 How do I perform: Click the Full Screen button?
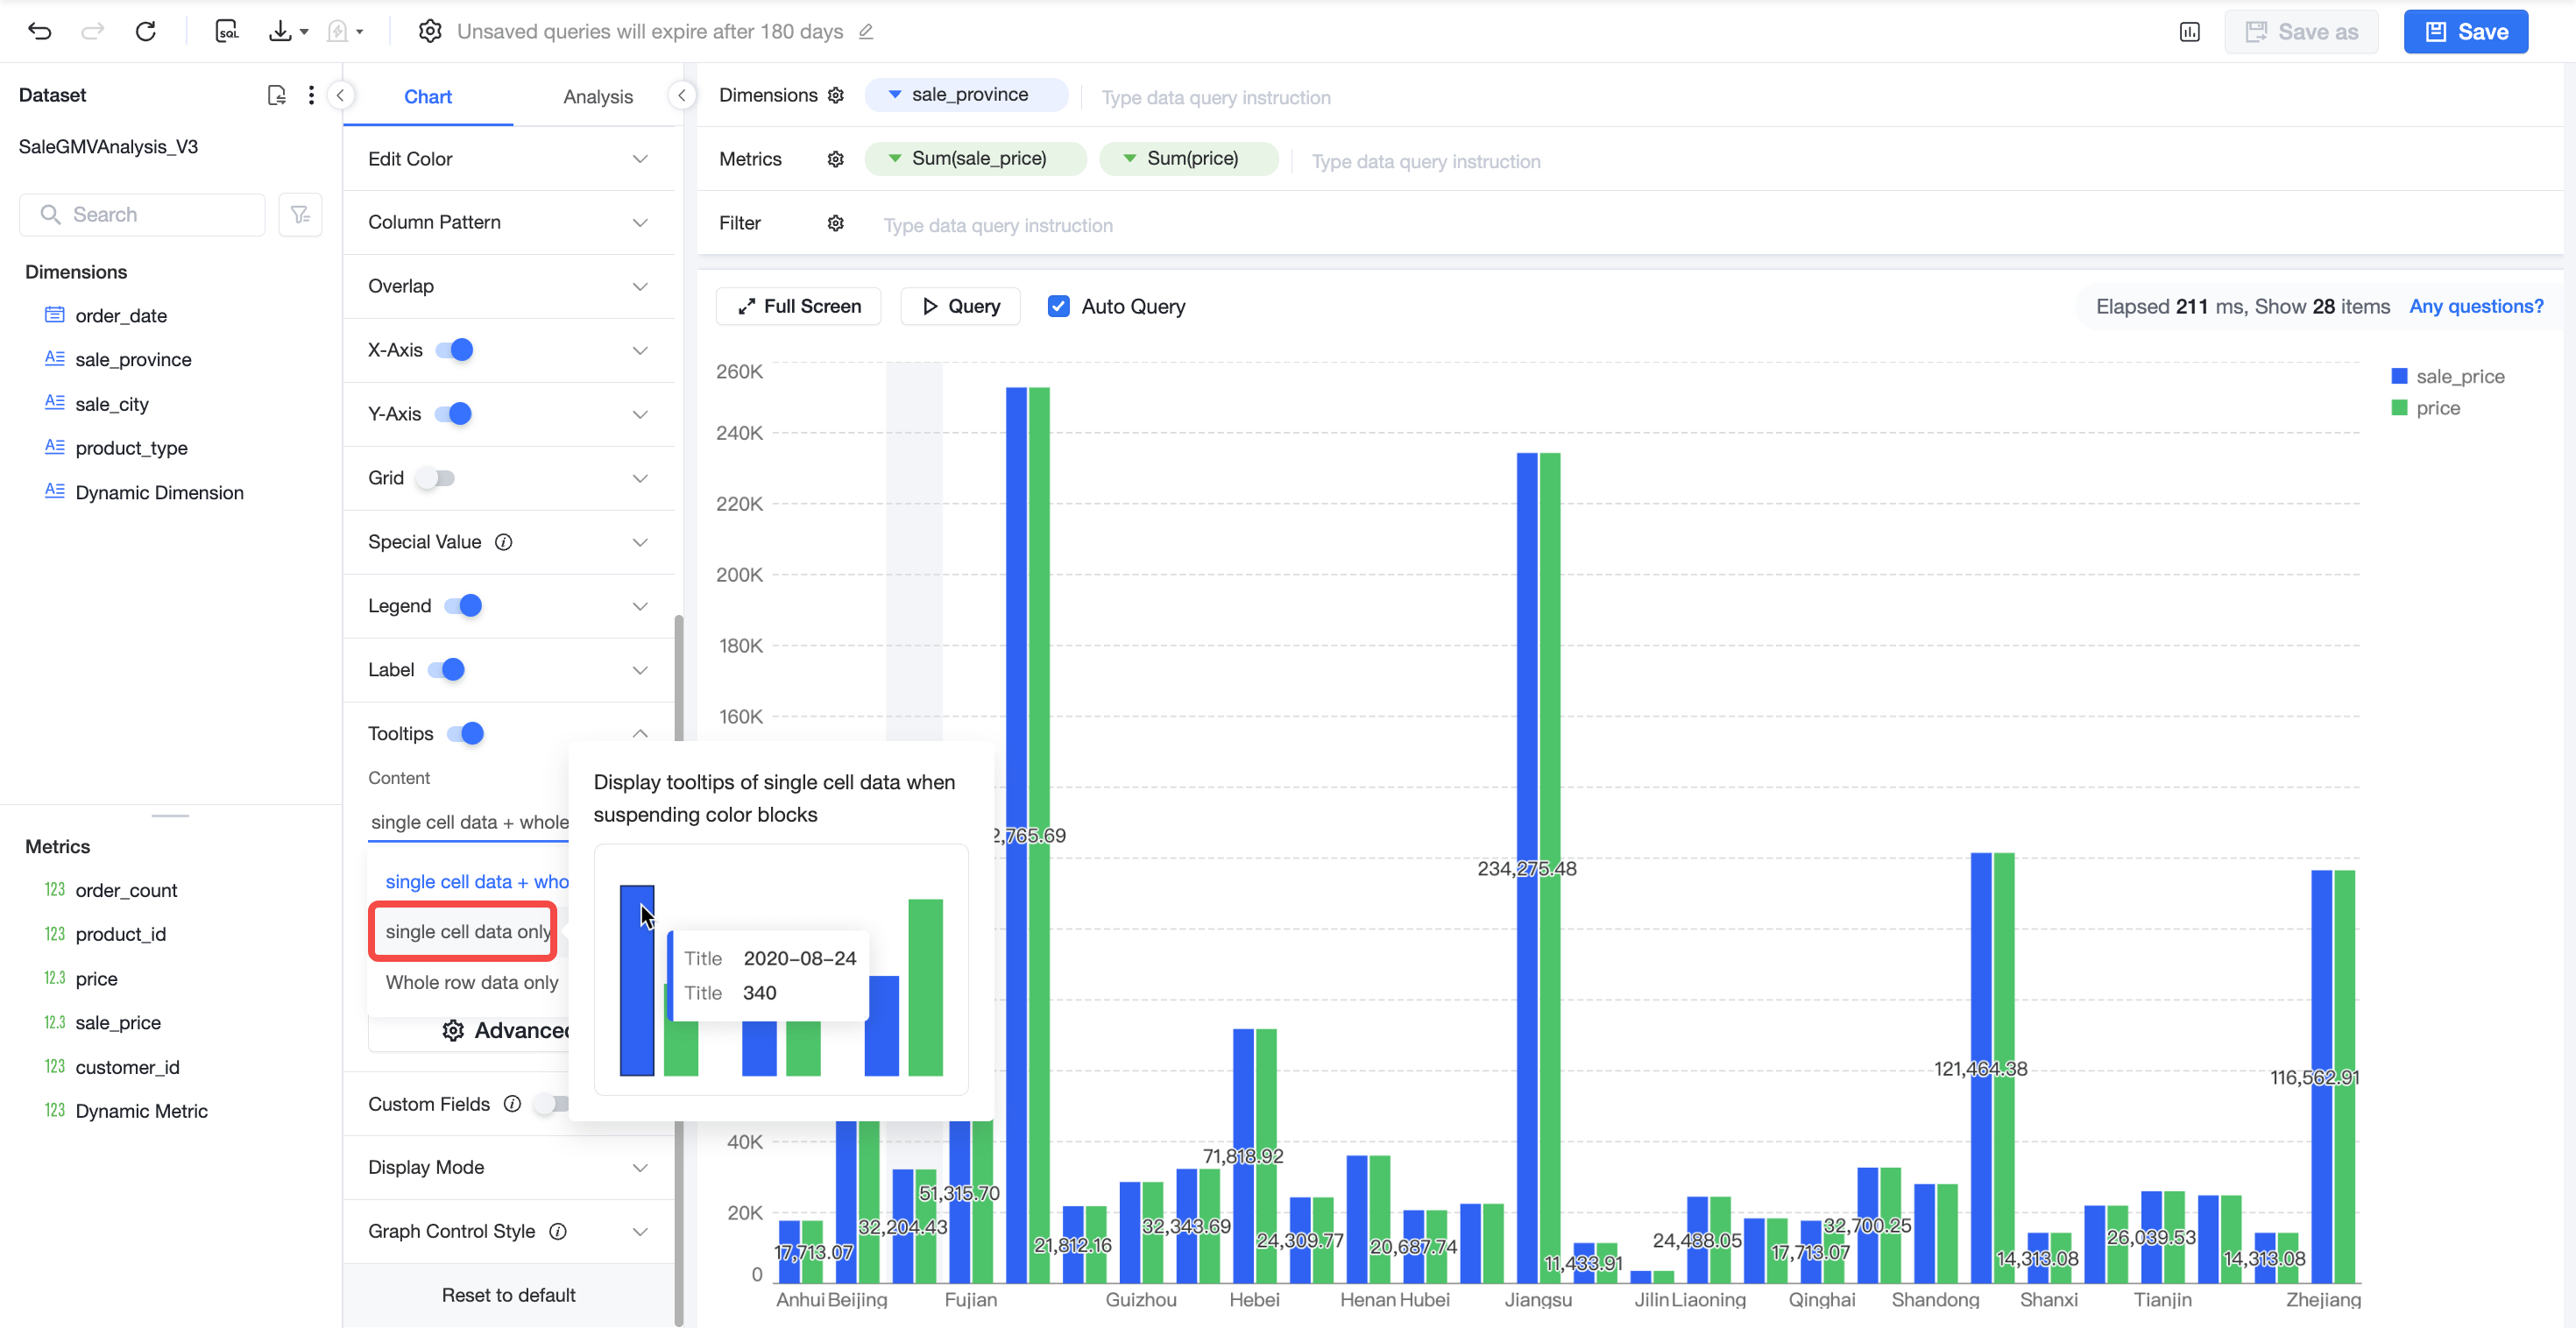(x=799, y=306)
